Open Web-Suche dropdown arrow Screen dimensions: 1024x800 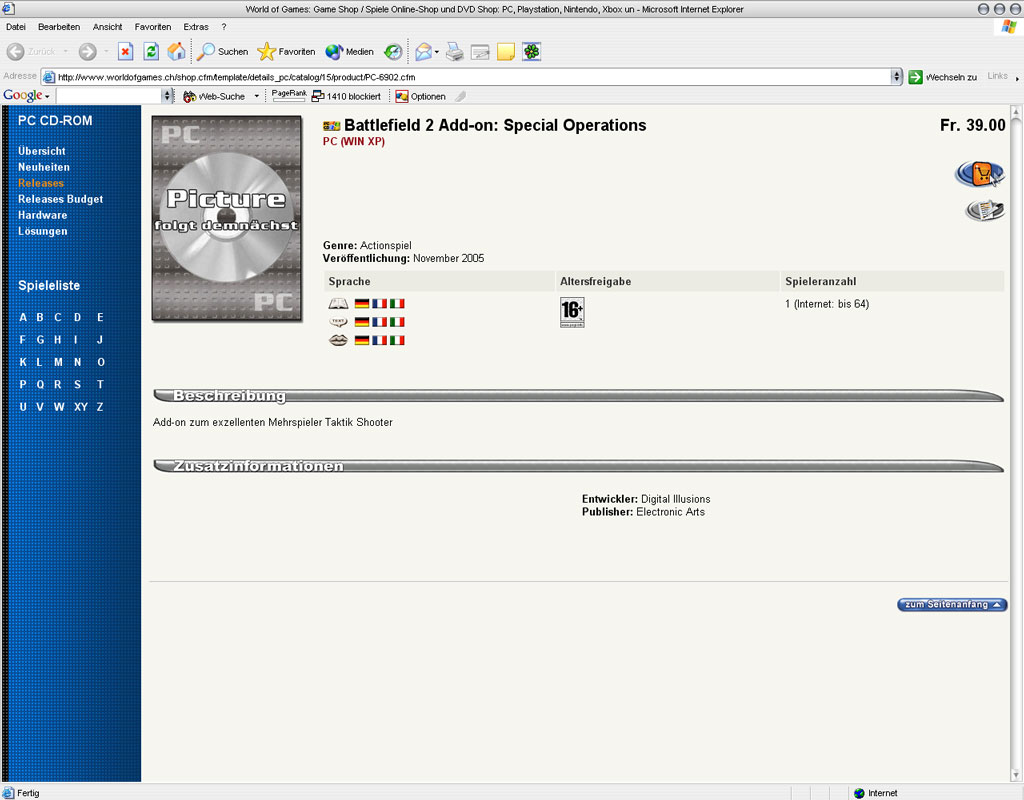pyautogui.click(x=257, y=96)
